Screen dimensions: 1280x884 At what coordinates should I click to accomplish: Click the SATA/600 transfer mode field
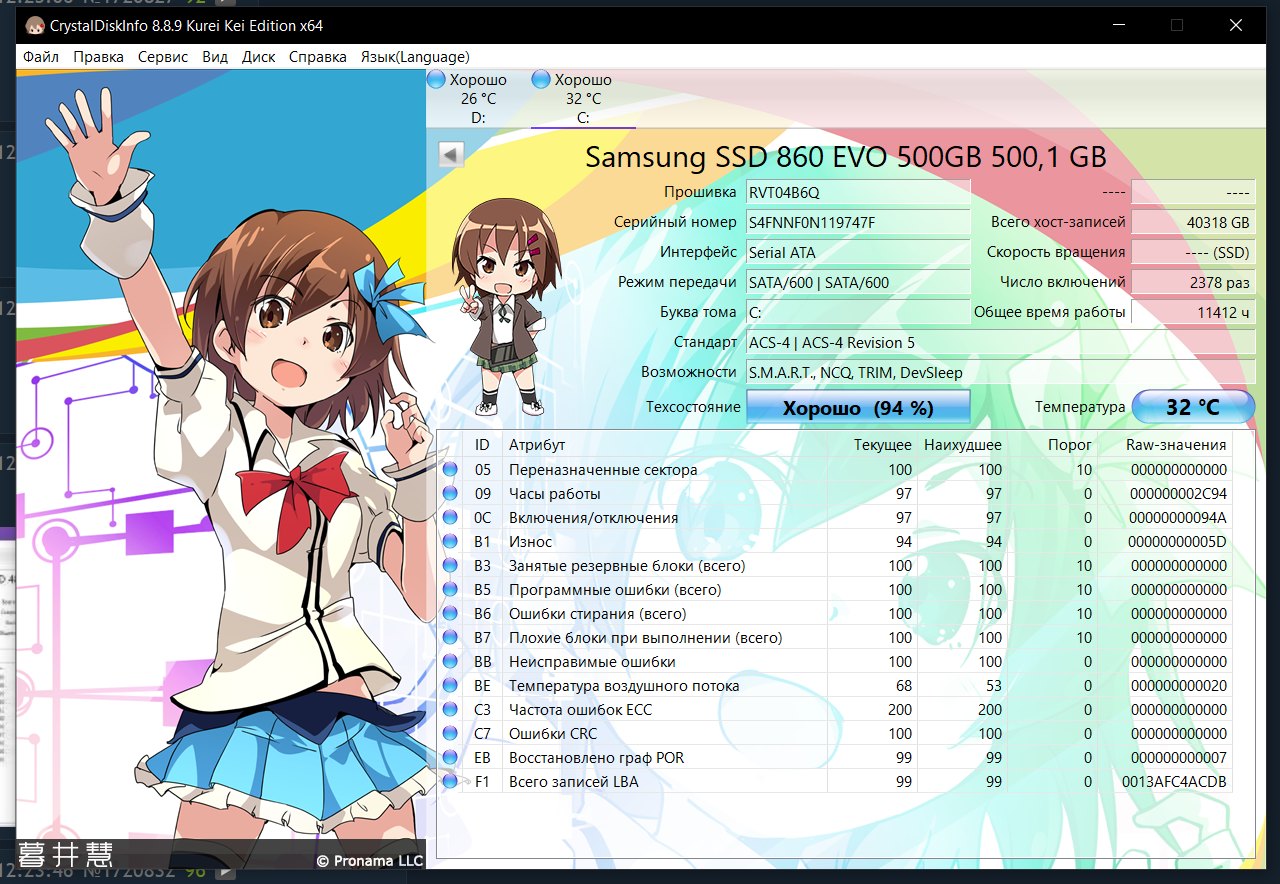pos(859,282)
